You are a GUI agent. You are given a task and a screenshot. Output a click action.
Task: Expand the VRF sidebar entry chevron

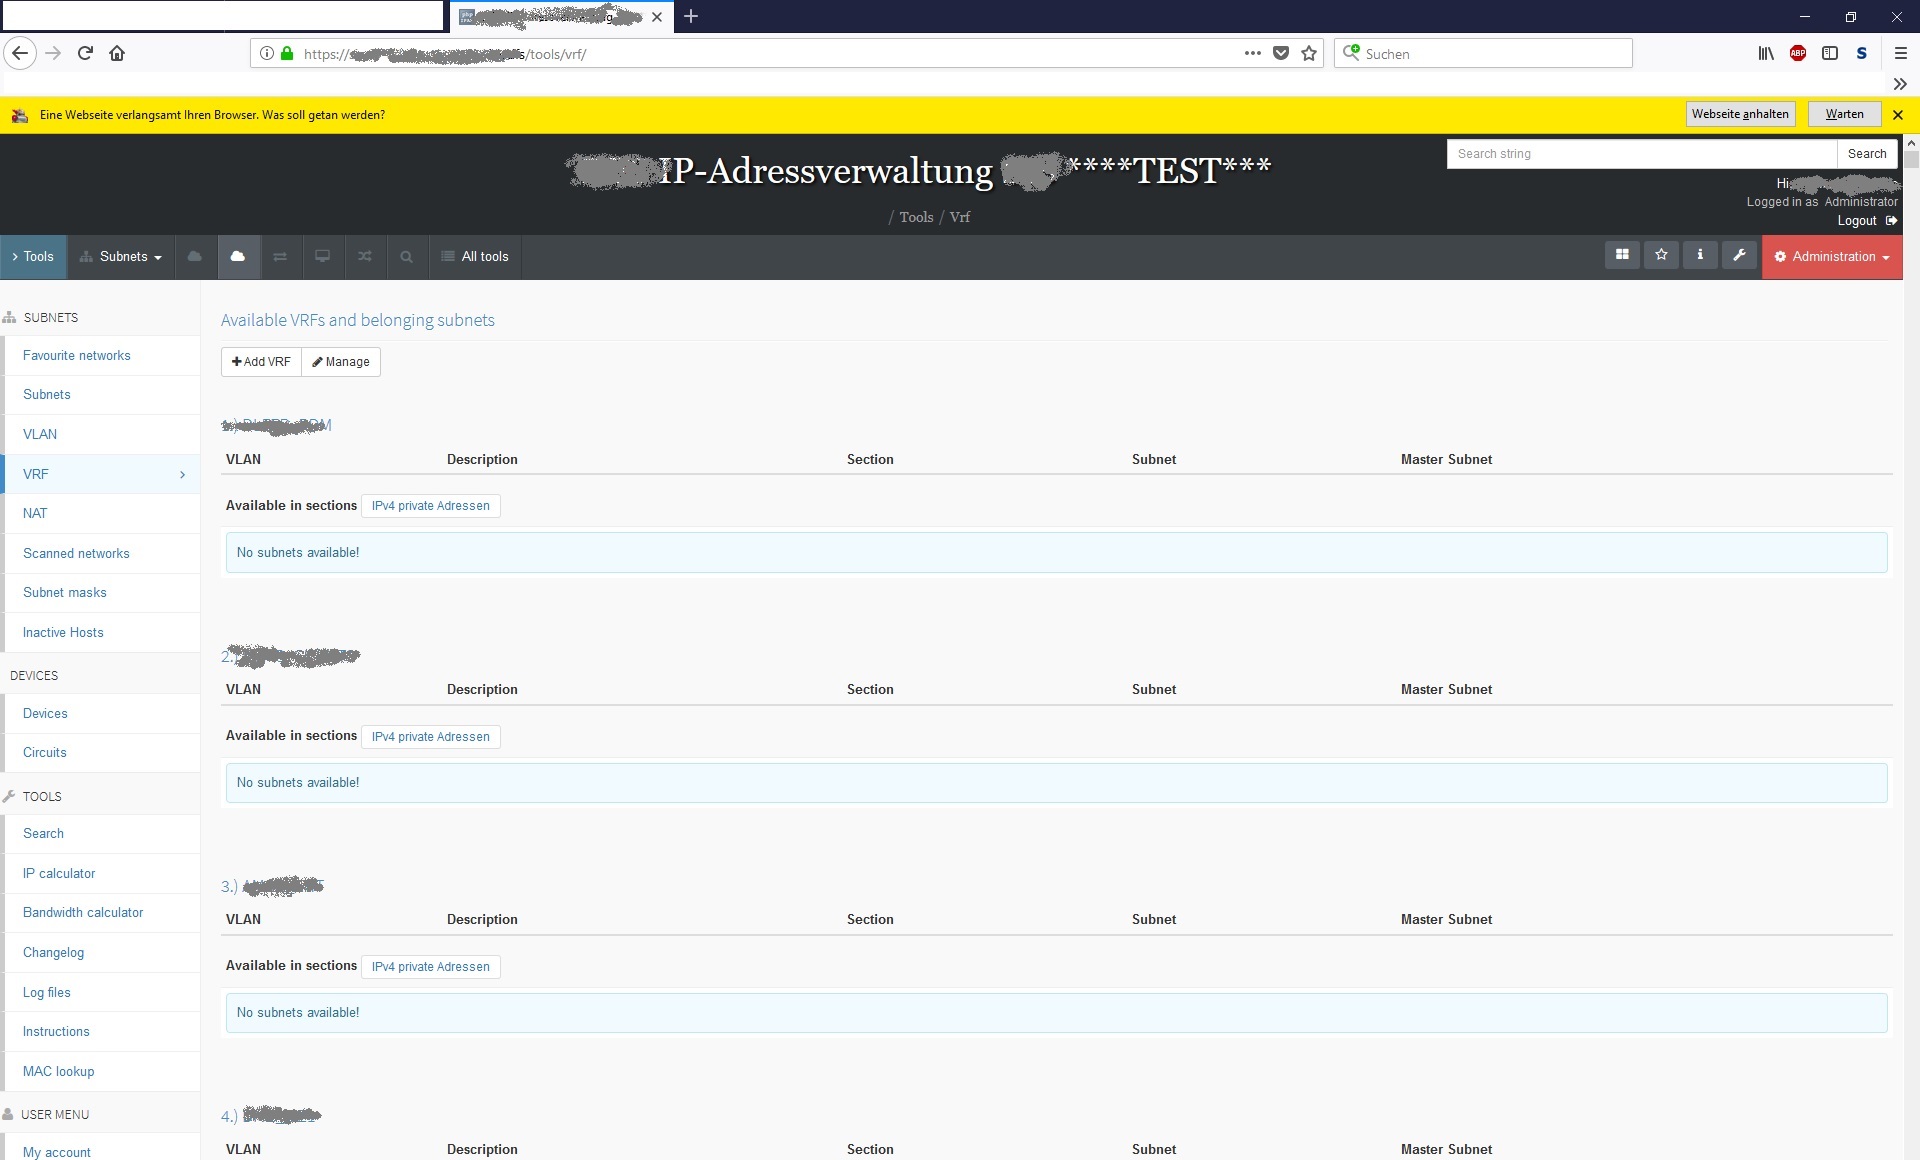pyautogui.click(x=182, y=474)
